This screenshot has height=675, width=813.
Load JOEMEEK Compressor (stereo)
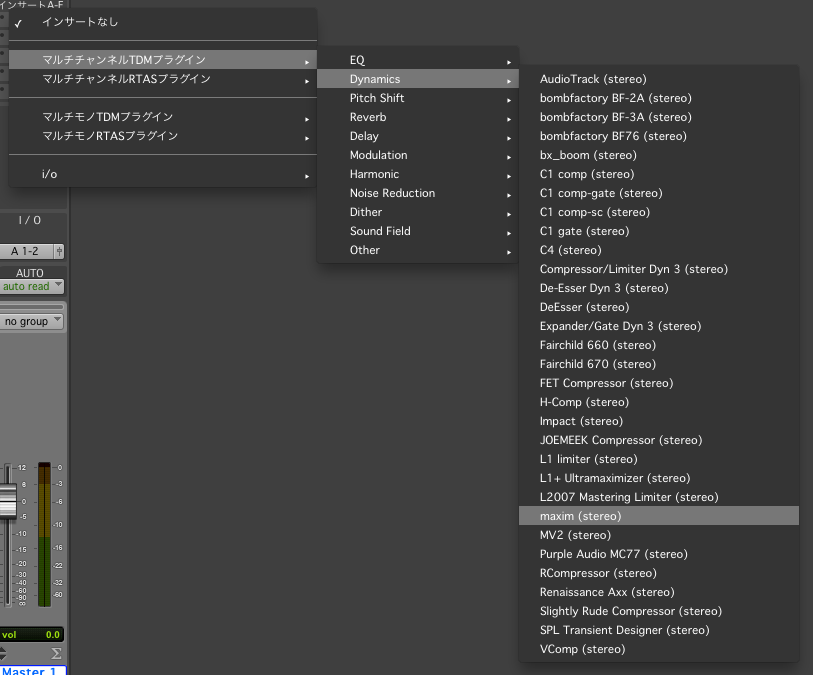pyautogui.click(x=659, y=440)
